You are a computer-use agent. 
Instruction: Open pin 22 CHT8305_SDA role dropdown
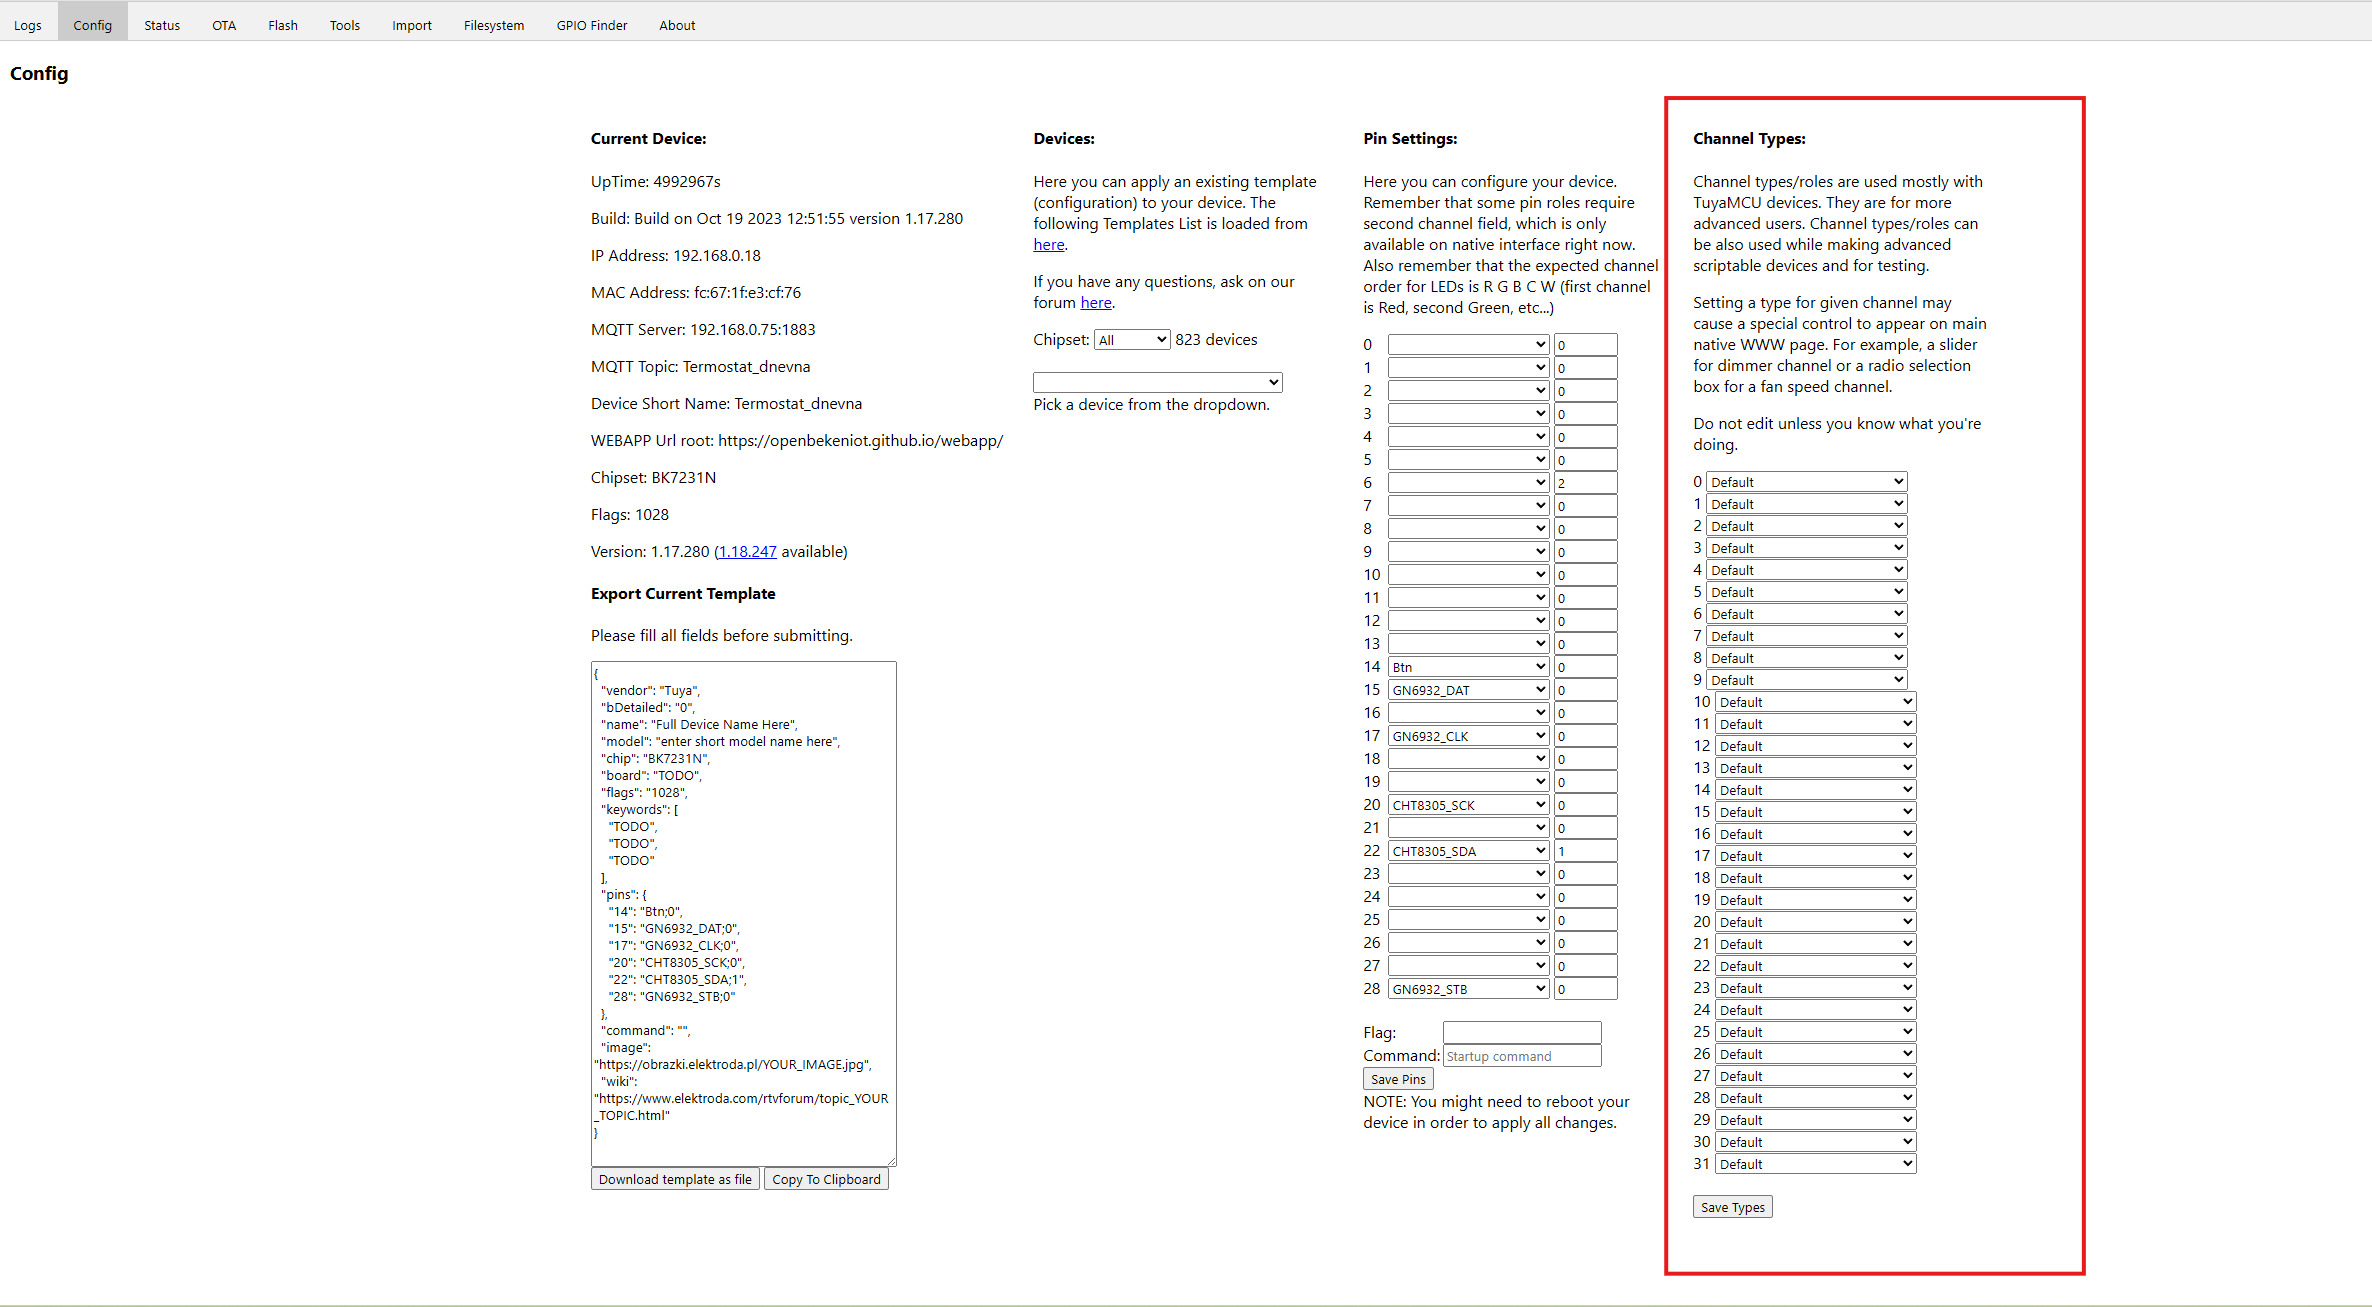pyautogui.click(x=1468, y=851)
